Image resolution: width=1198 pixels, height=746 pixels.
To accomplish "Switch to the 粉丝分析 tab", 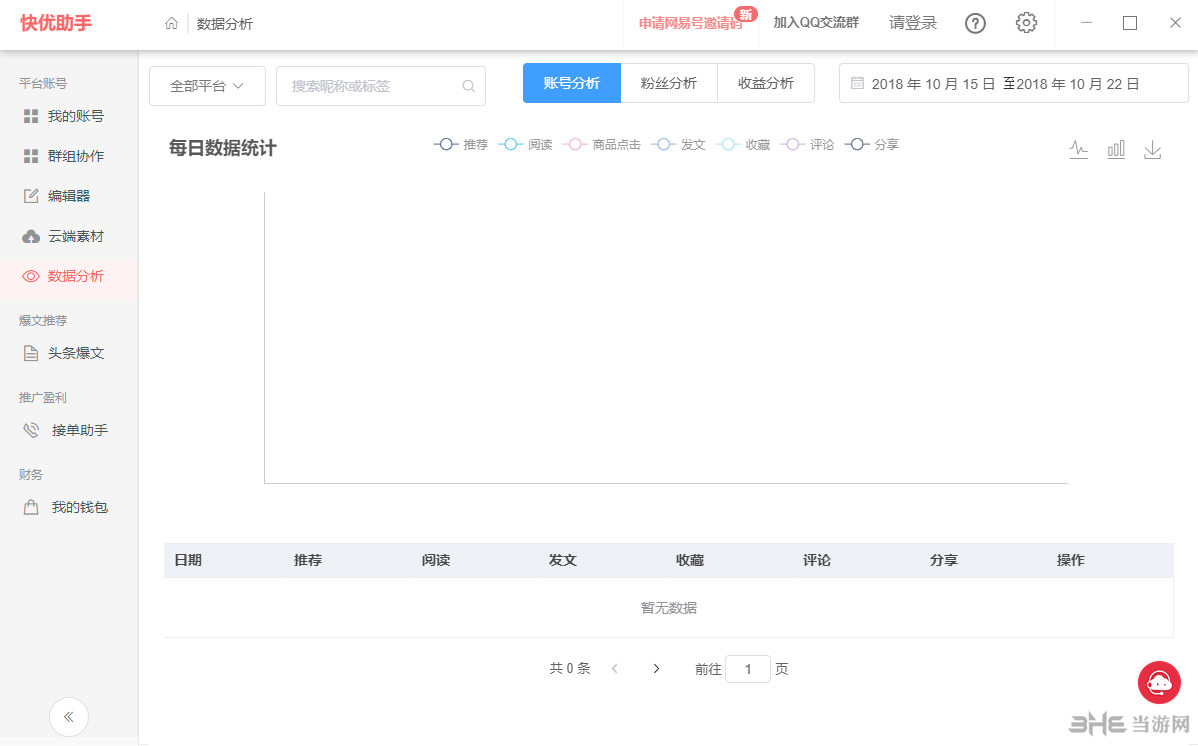I will click(x=669, y=83).
